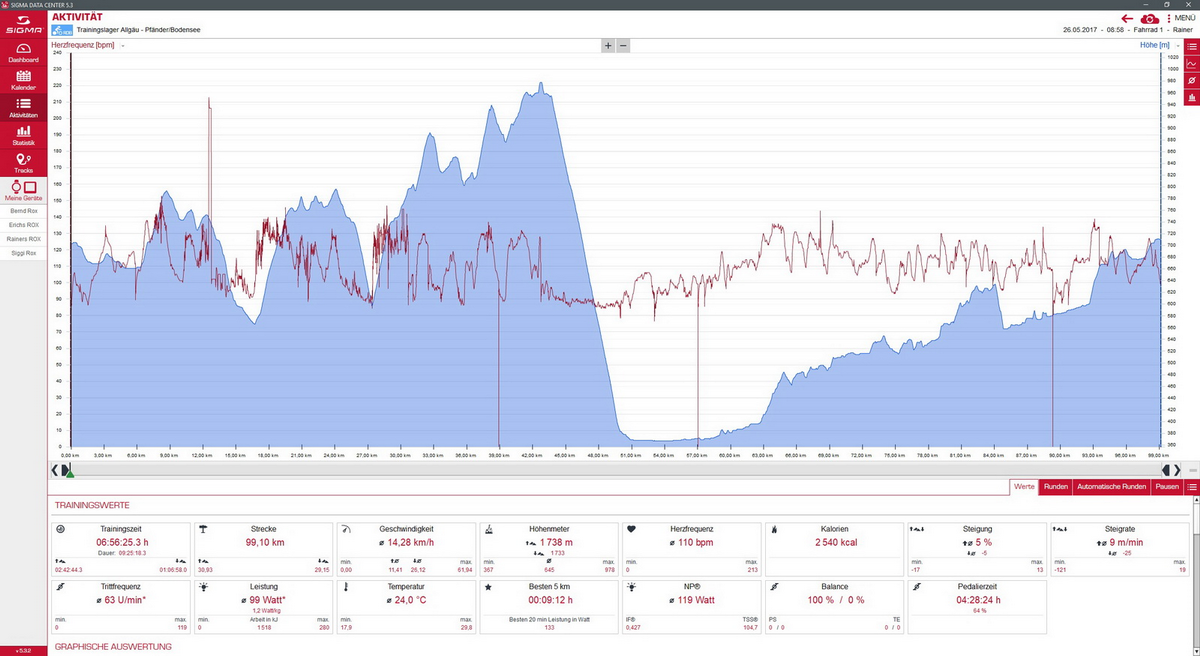The height and width of the screenshot is (656, 1200).
Task: Zoom out chart with minus button
Action: click(x=623, y=45)
